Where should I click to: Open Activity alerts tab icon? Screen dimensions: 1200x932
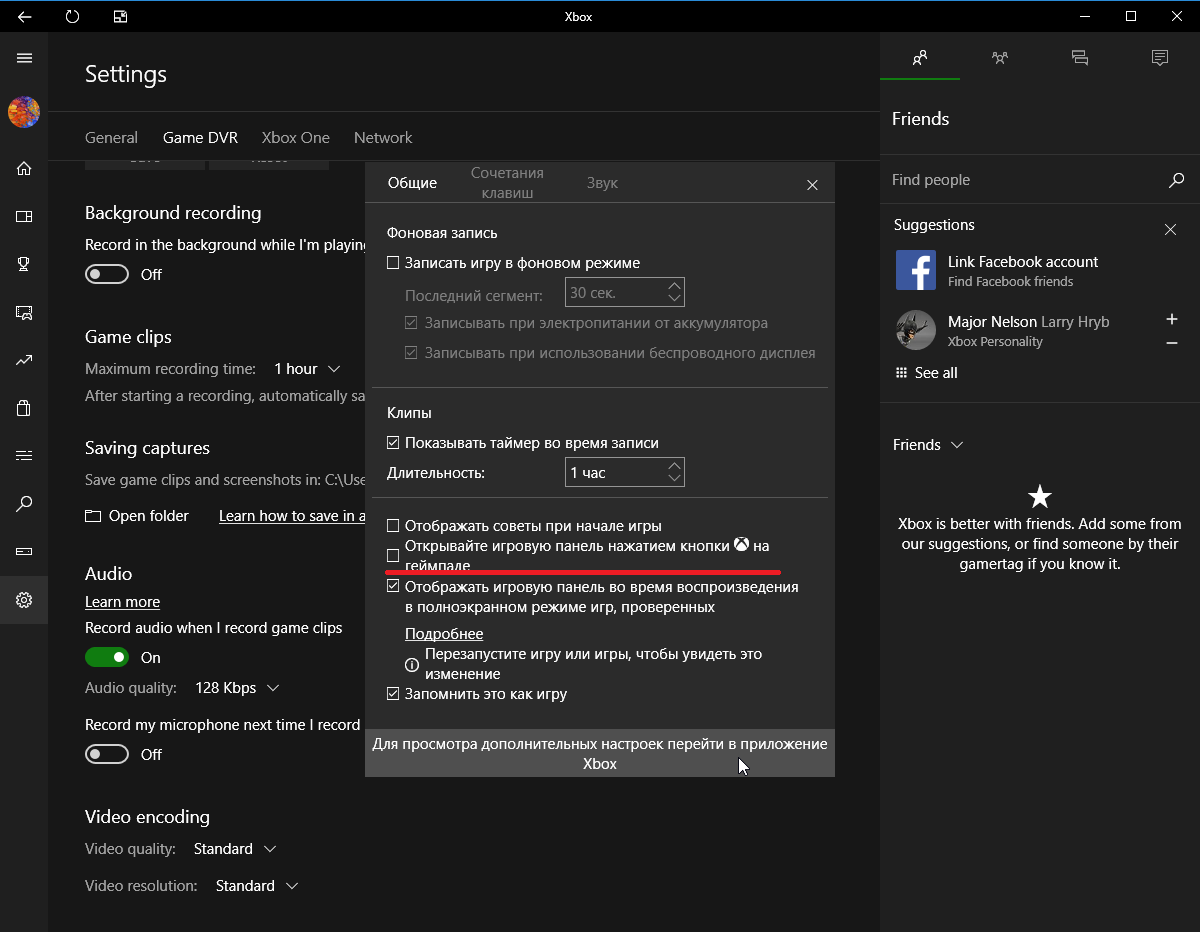pos(1160,57)
